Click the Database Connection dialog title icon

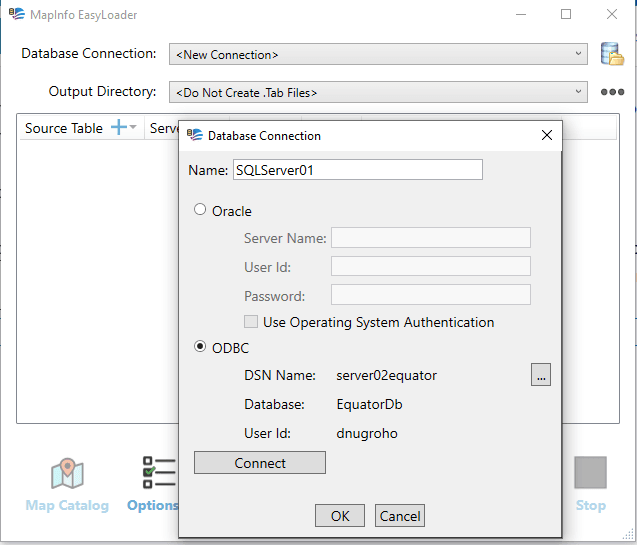[194, 135]
